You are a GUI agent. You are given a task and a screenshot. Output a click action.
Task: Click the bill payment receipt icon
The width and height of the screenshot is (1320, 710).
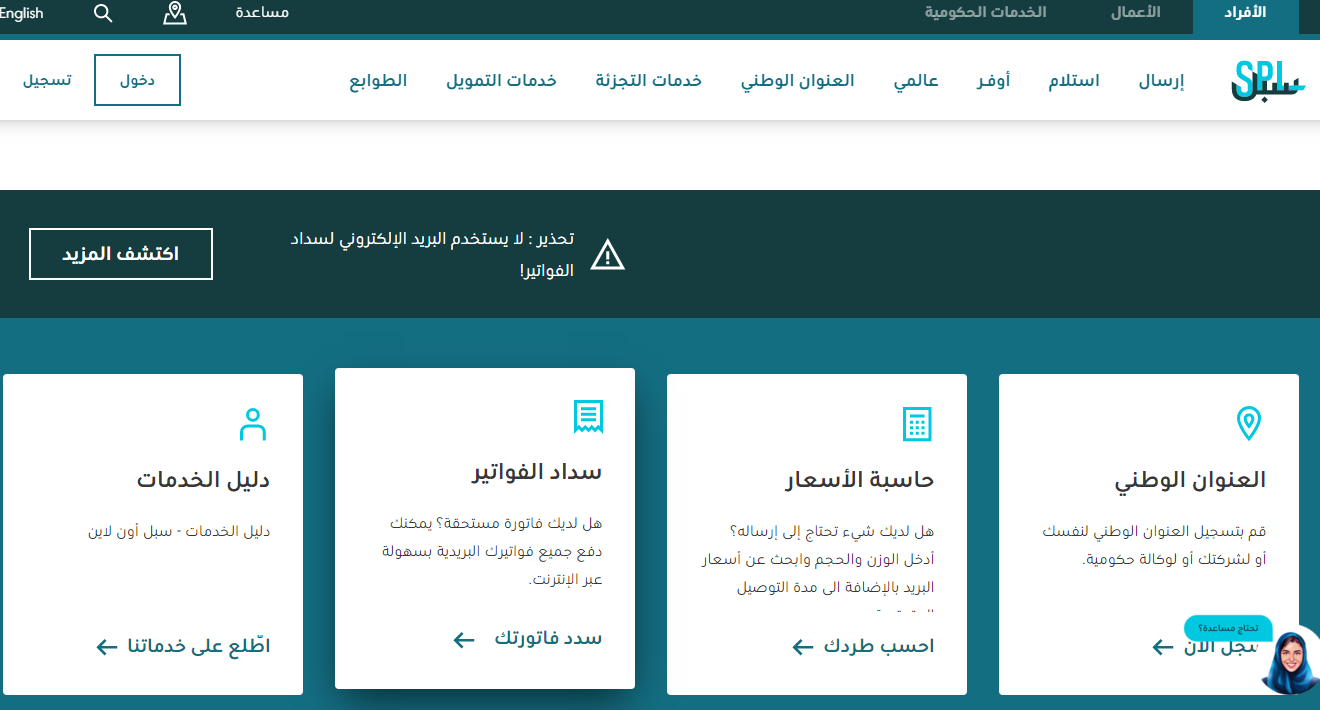click(x=588, y=416)
